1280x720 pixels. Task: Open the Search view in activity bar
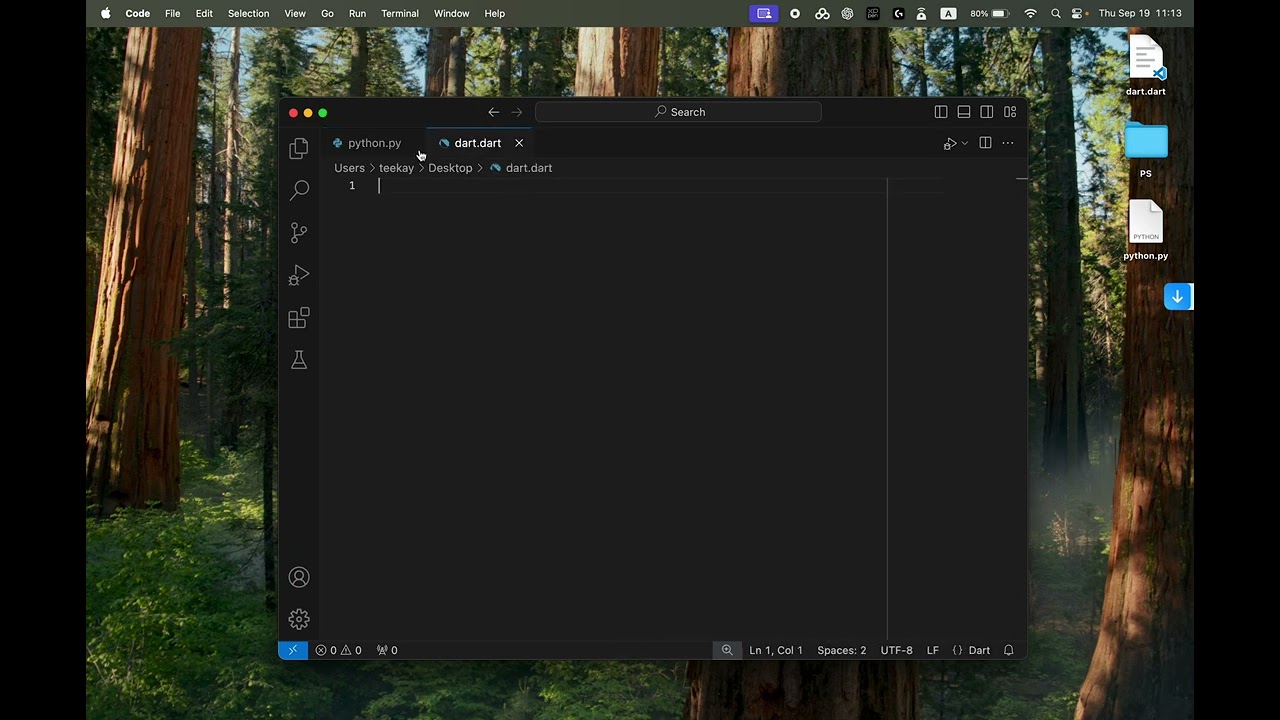pyautogui.click(x=298, y=190)
